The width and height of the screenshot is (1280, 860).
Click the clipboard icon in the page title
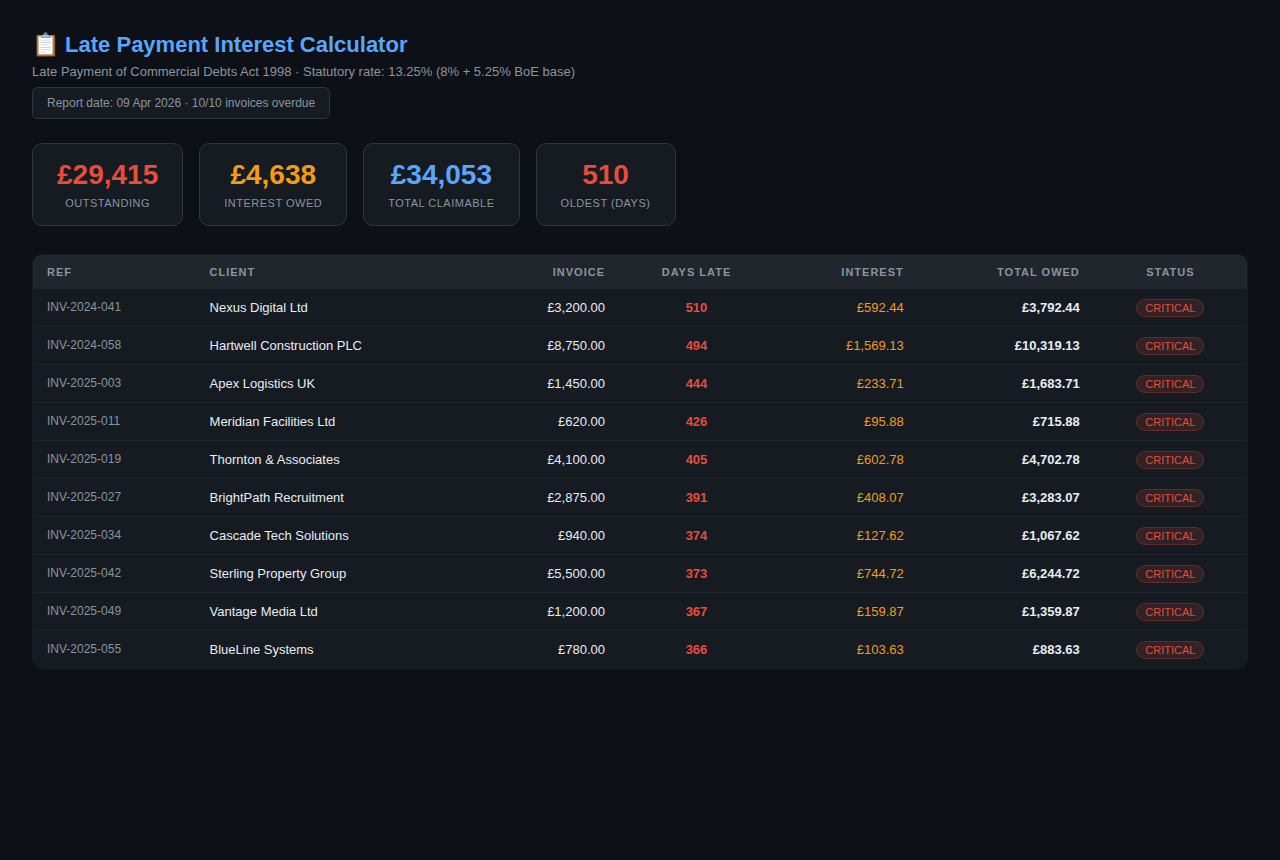(45, 44)
